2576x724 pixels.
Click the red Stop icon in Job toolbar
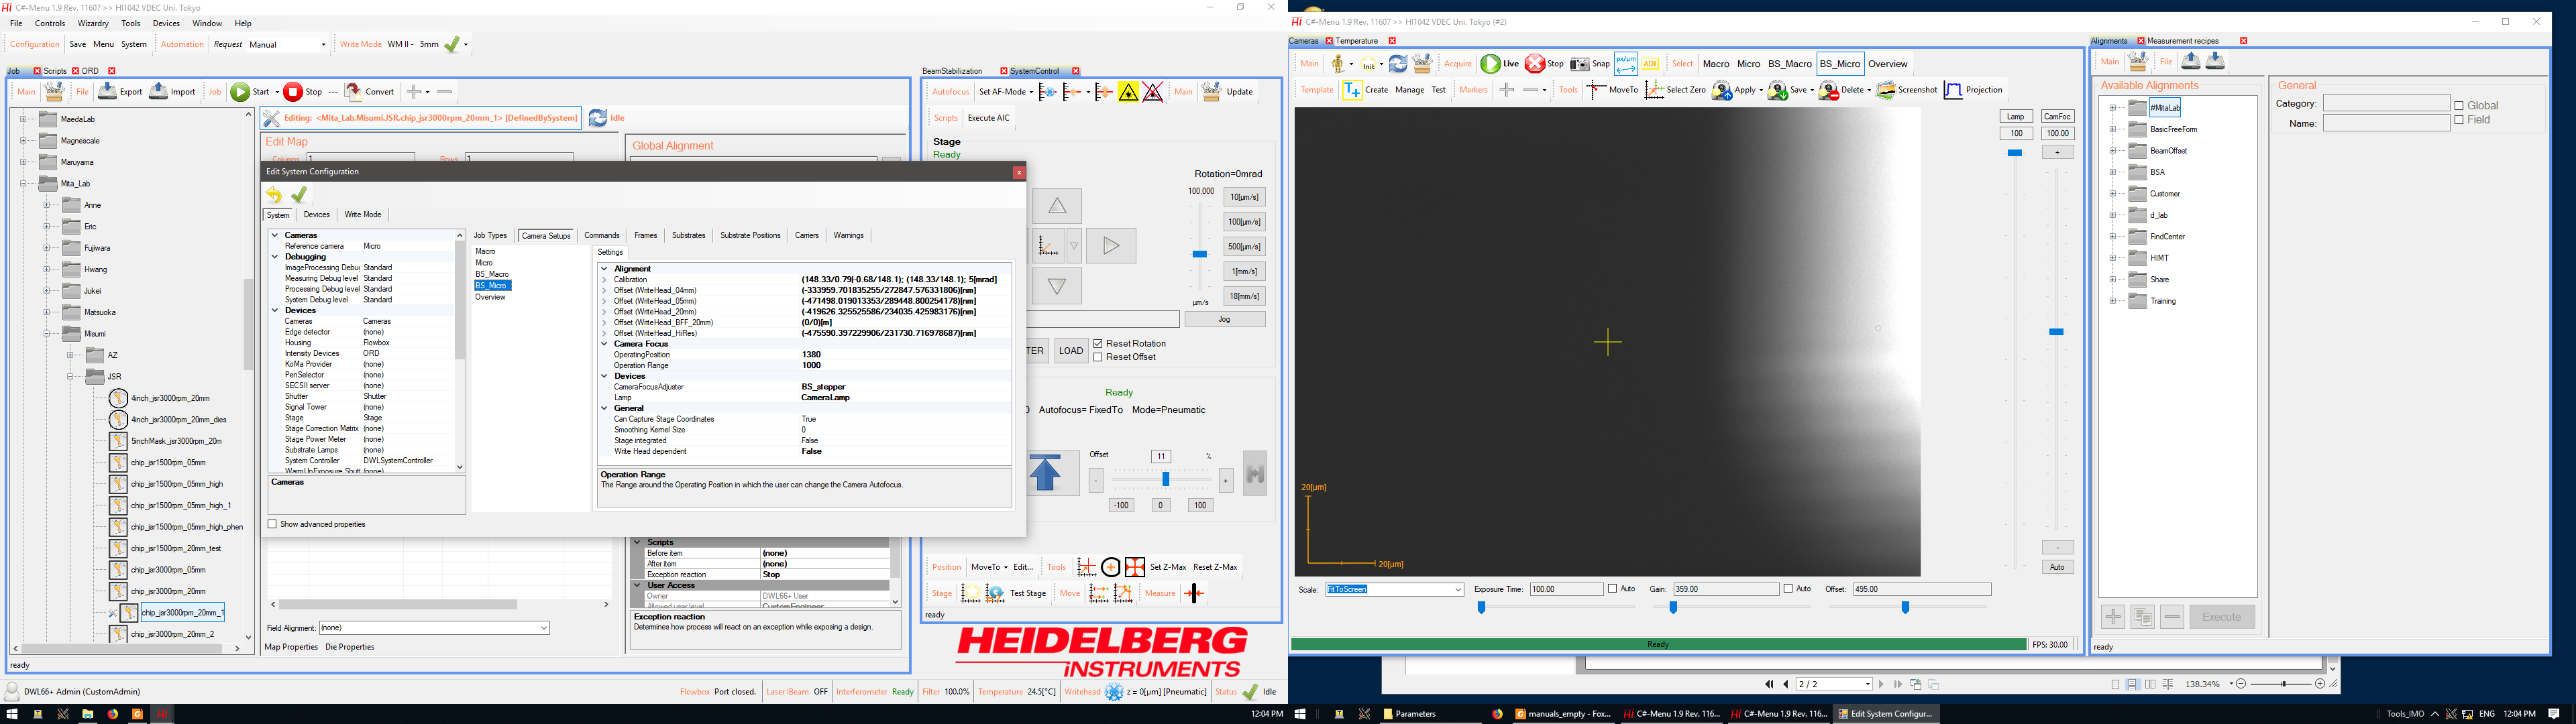point(293,92)
